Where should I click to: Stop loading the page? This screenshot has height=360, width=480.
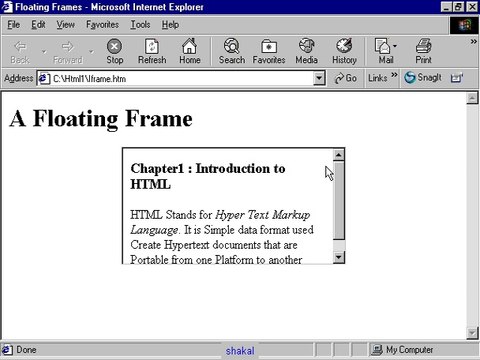115,52
